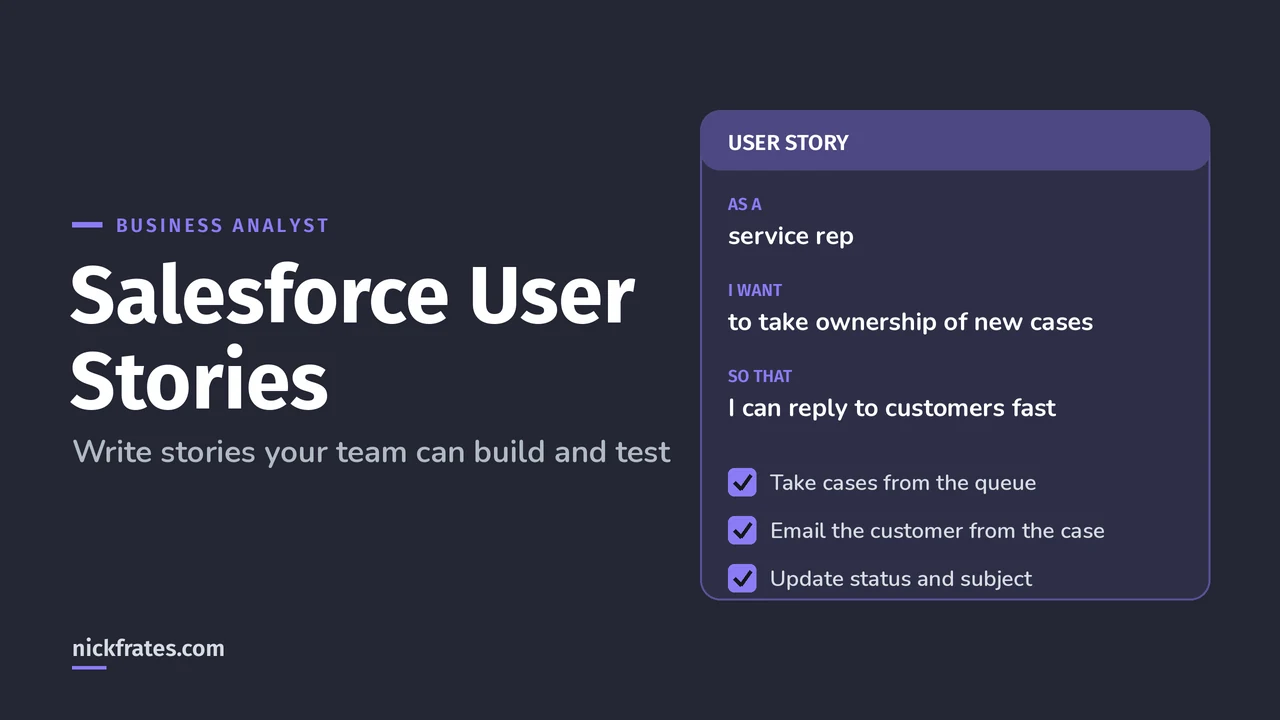Click the 'USER STORY' card header
Screen dimensions: 1280x720
point(955,141)
